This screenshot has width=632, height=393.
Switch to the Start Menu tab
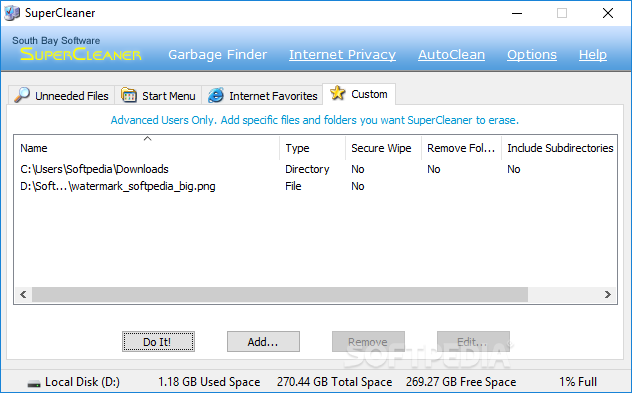[x=158, y=96]
